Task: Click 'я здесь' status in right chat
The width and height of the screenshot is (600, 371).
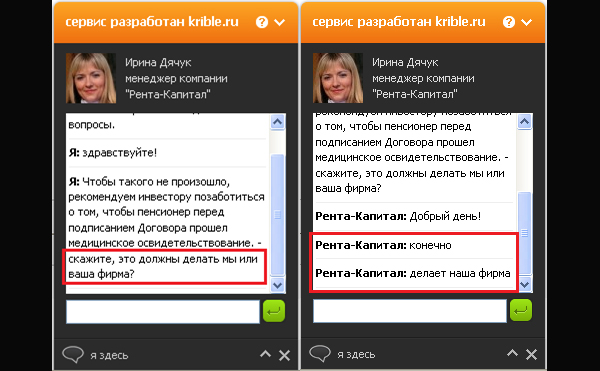Action: click(356, 355)
